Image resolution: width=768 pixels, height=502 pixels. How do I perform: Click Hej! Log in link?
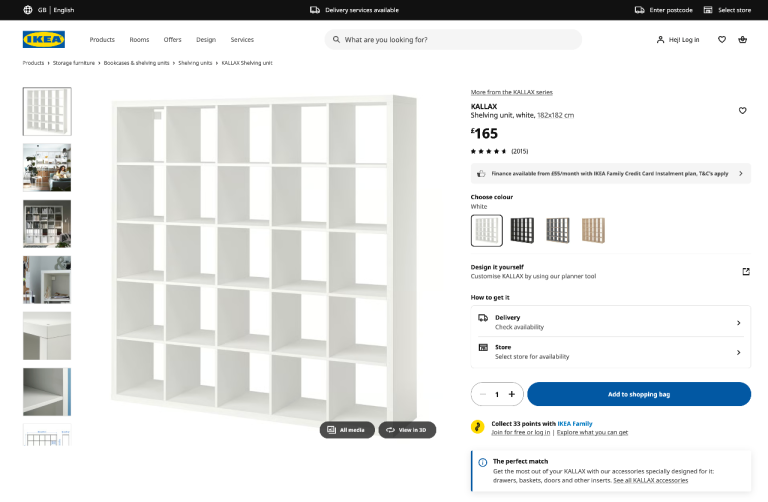[684, 40]
